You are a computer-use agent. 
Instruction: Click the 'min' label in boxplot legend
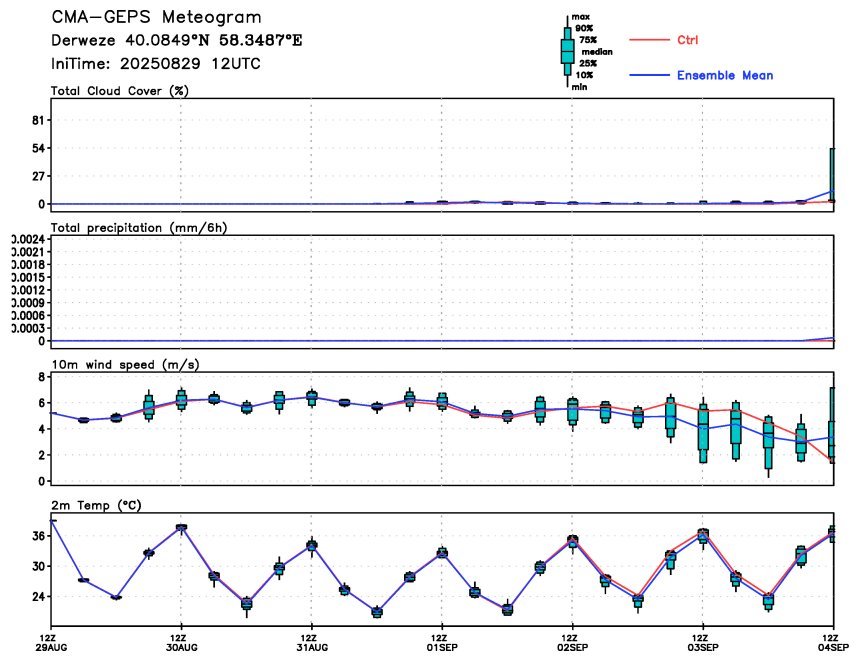tap(579, 87)
